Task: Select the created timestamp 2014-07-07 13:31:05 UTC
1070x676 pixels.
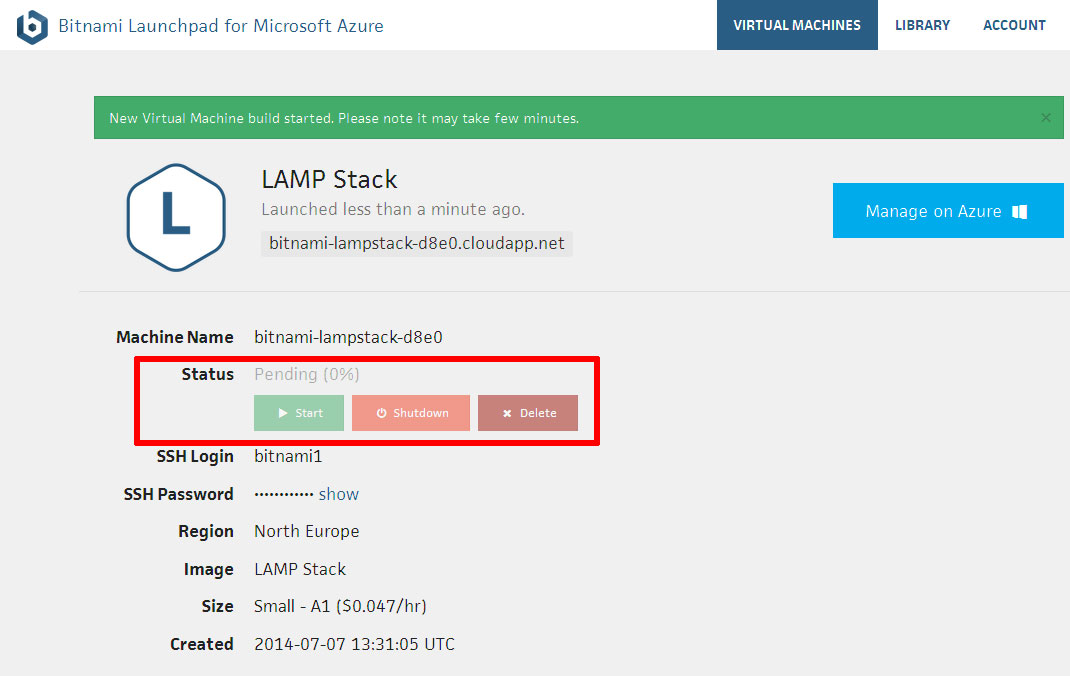Action: [x=354, y=644]
